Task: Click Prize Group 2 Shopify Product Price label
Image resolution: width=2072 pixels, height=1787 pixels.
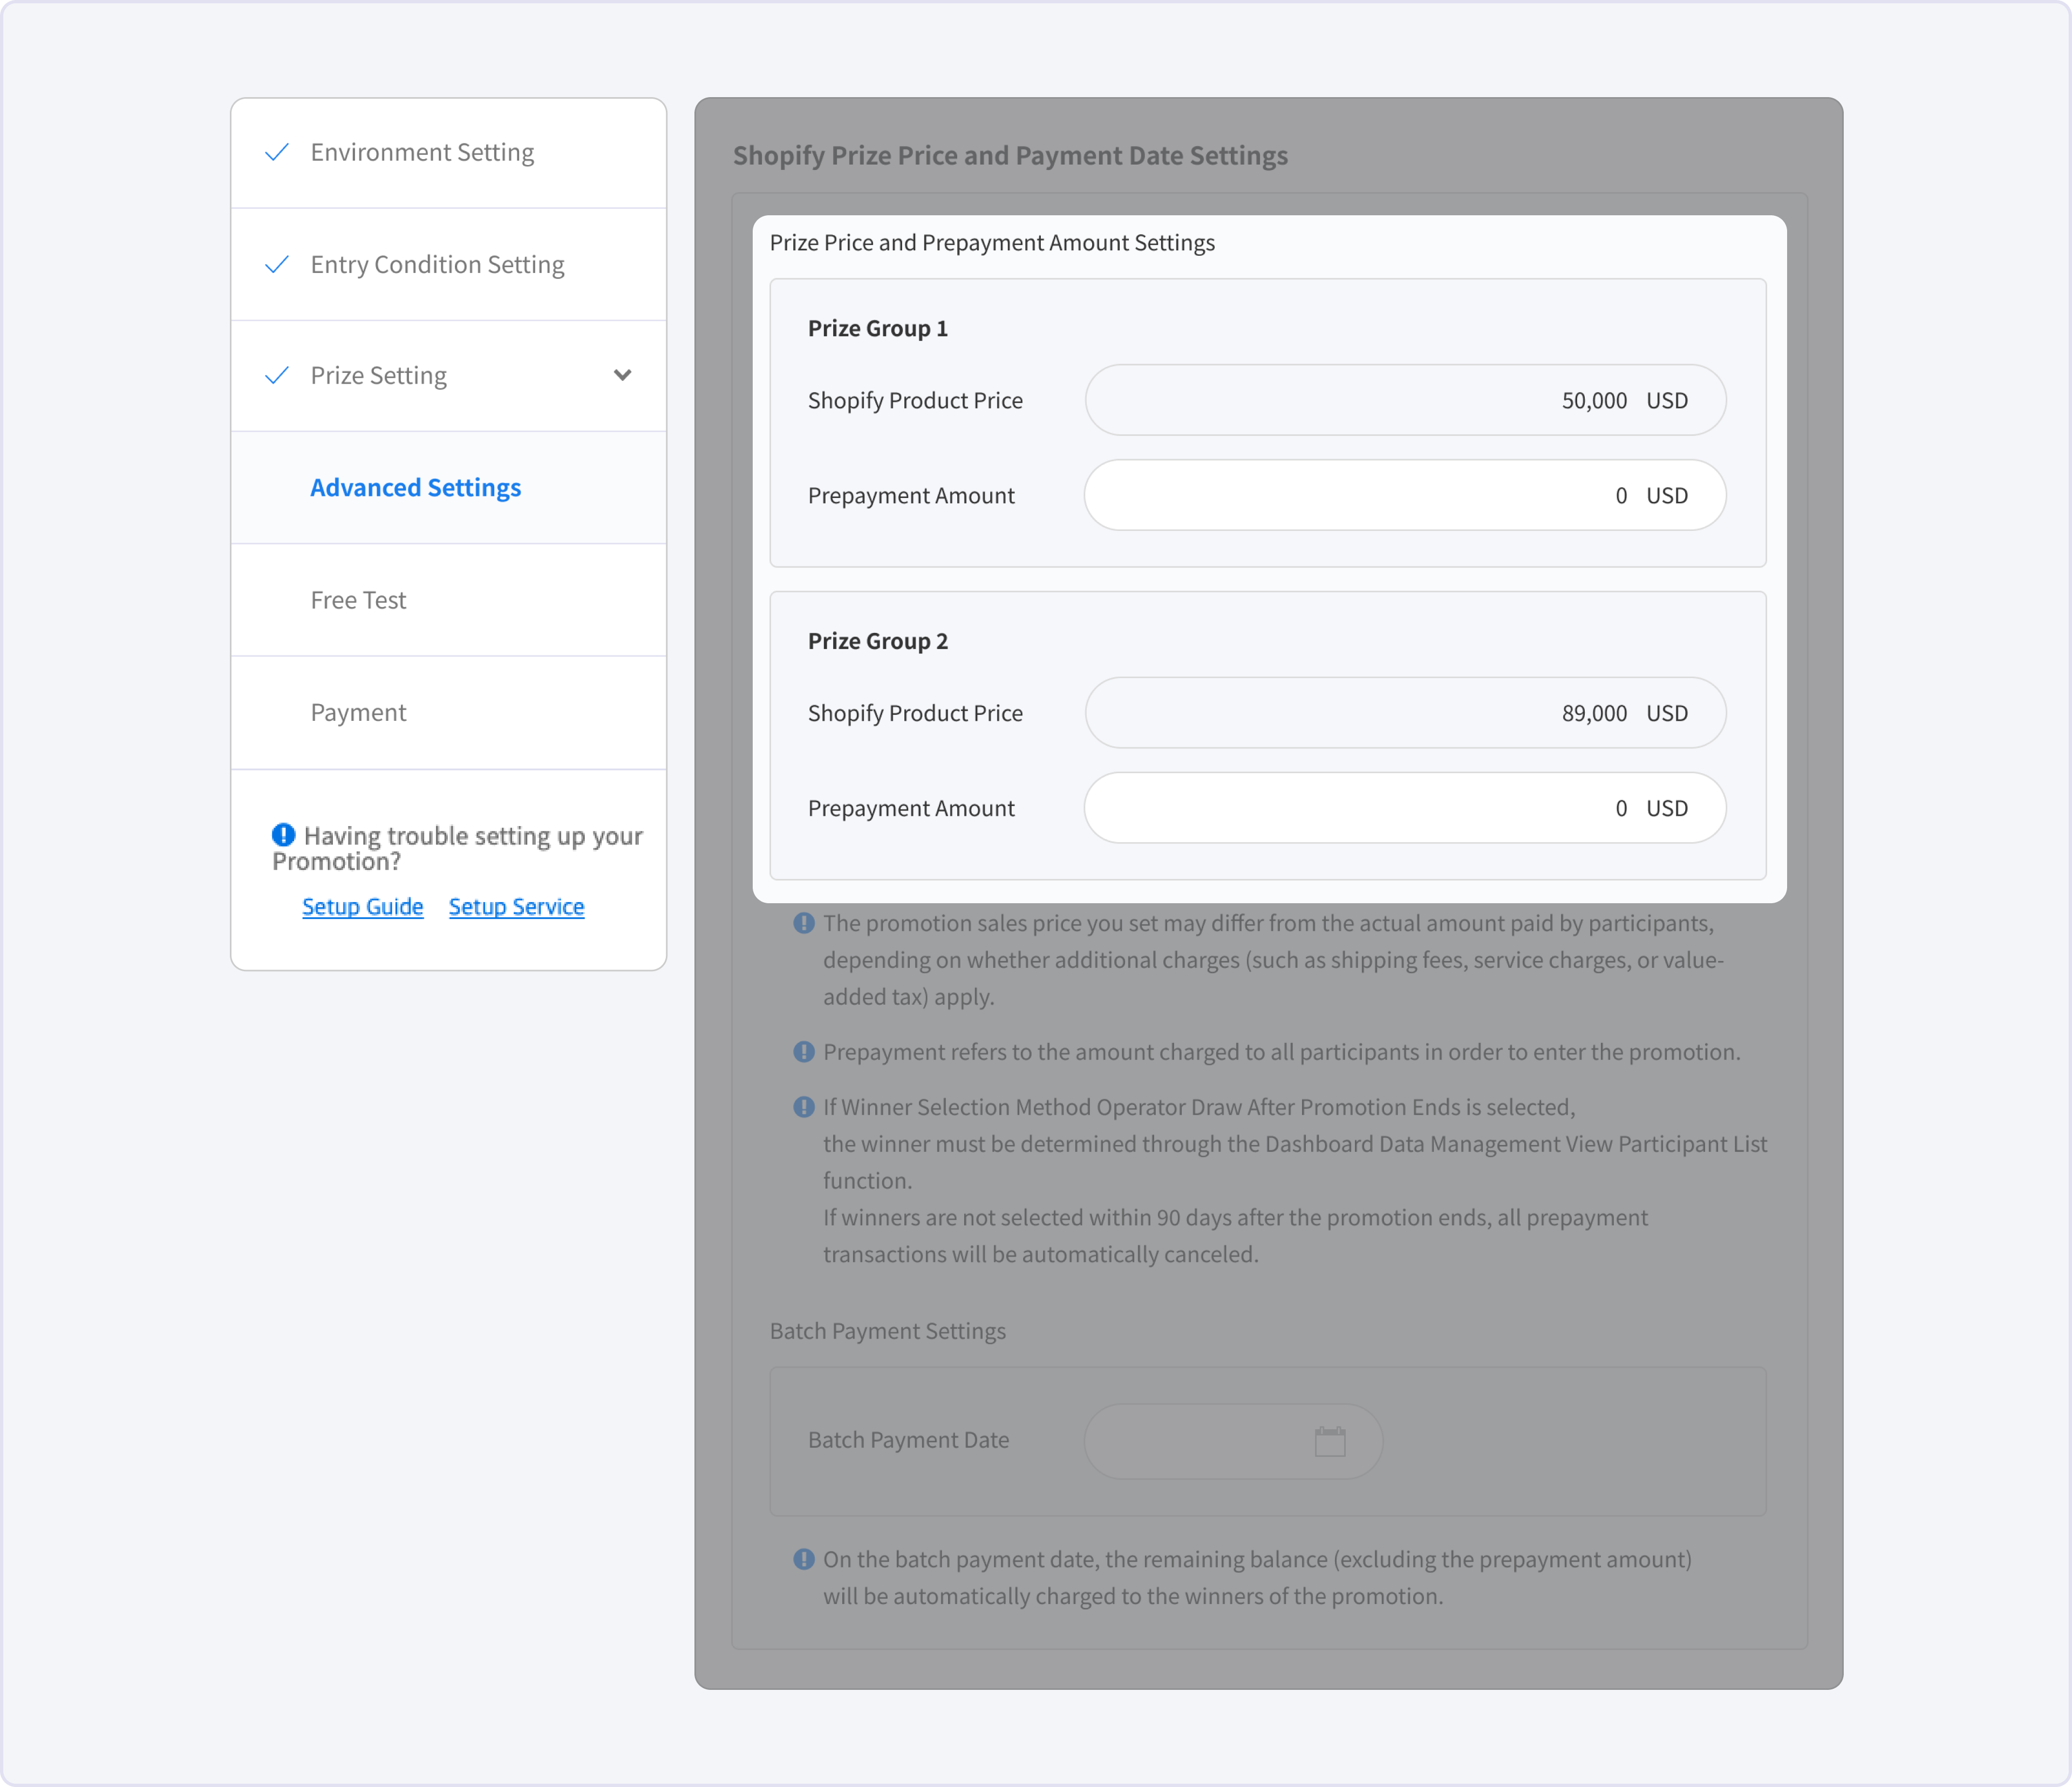Action: click(x=915, y=713)
